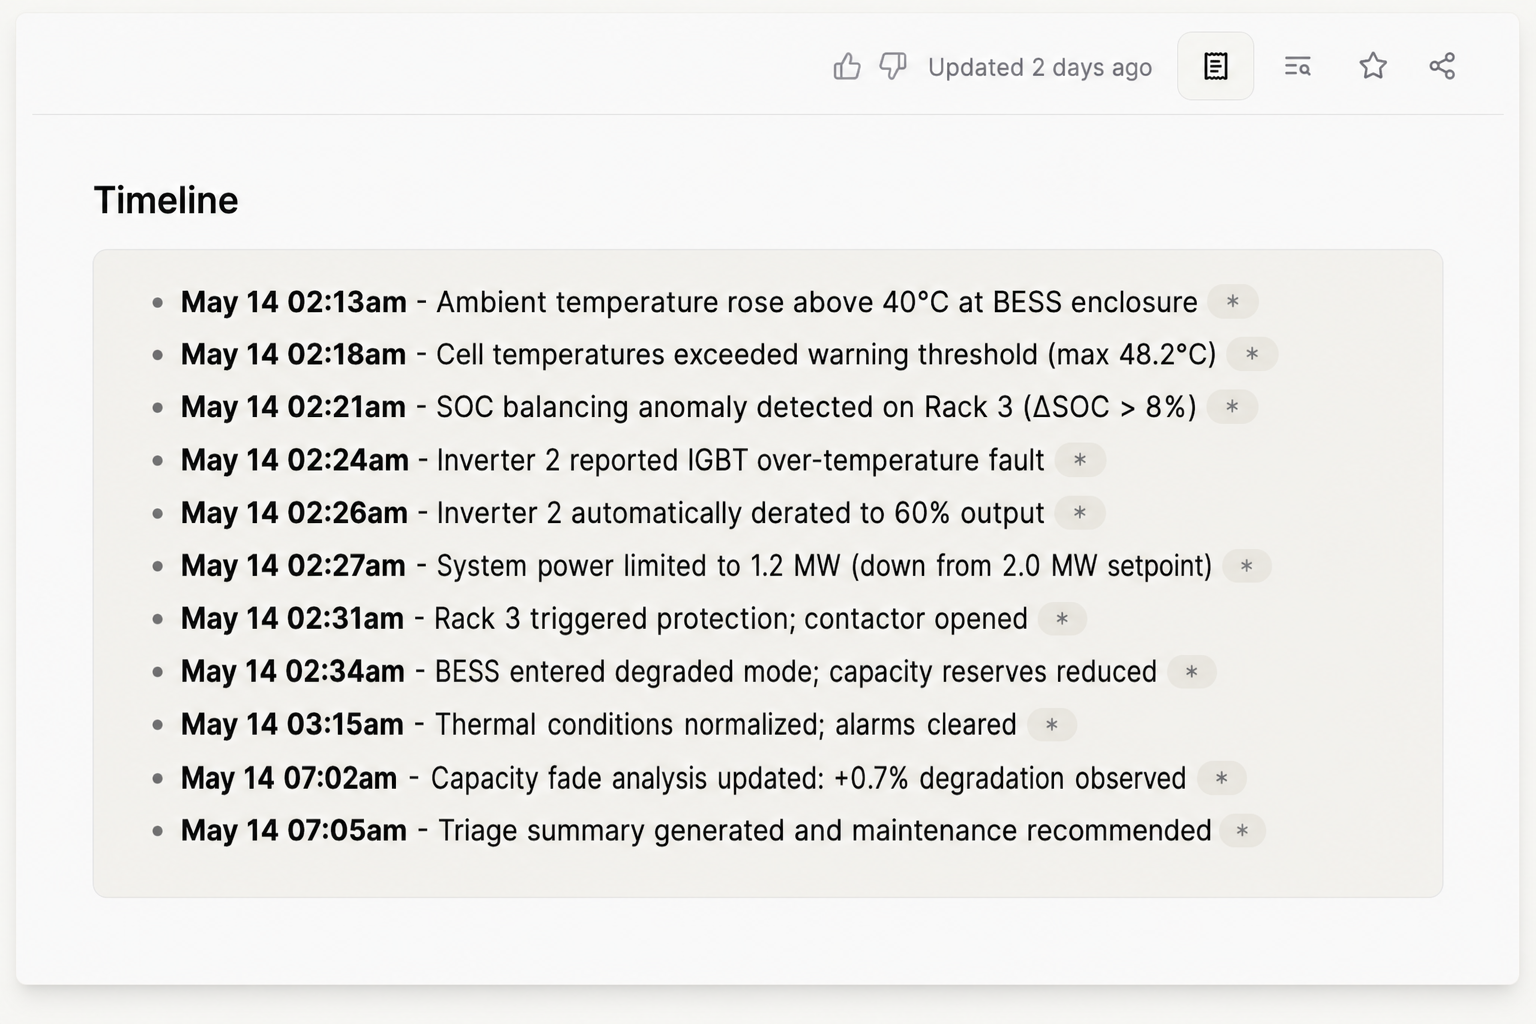The image size is (1536, 1024).
Task: Share this timeline report
Action: pyautogui.click(x=1443, y=66)
